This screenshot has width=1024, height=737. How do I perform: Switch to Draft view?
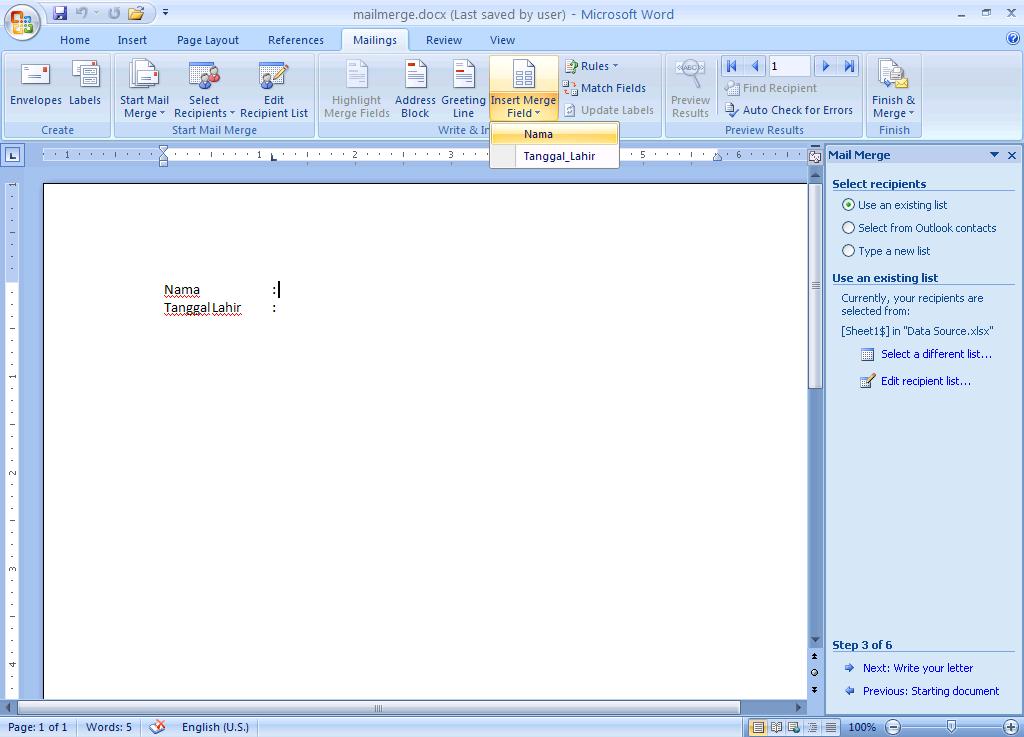coord(831,727)
